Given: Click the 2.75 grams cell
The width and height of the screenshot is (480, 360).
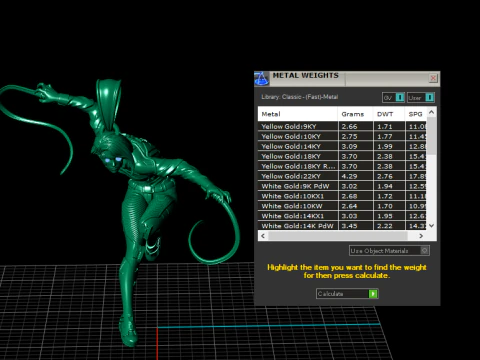Looking at the screenshot, I should (355, 136).
